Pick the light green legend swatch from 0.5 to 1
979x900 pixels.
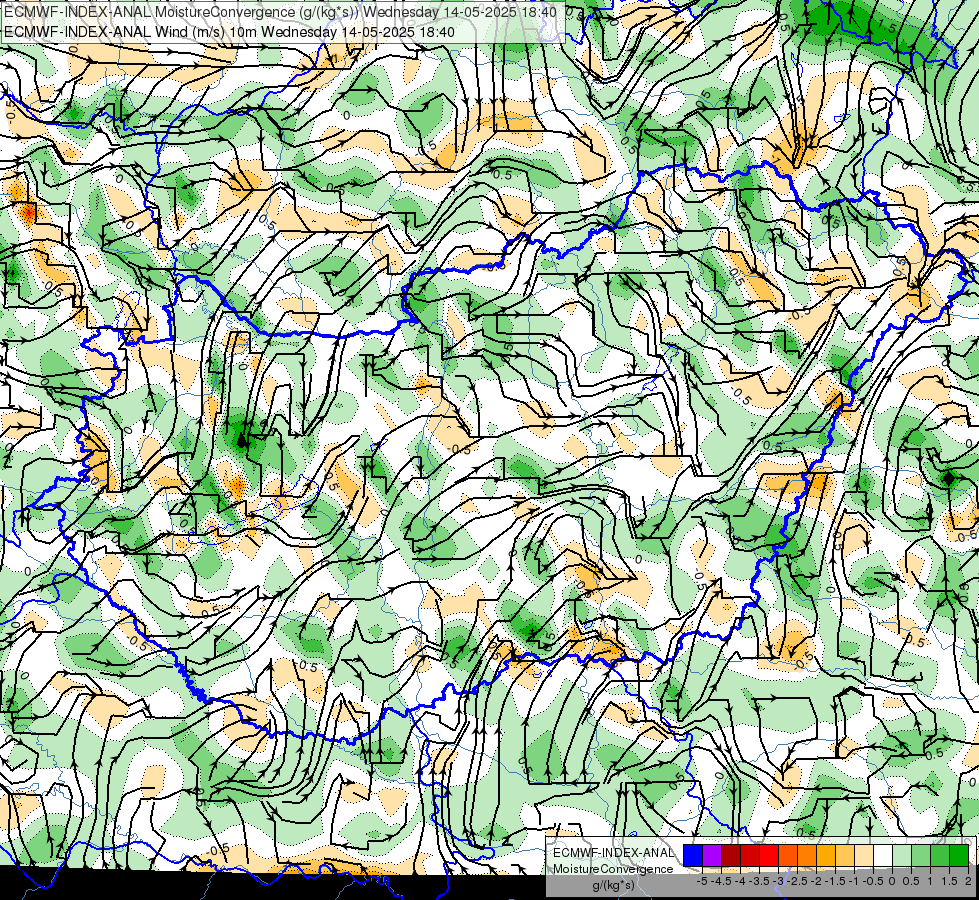921,856
